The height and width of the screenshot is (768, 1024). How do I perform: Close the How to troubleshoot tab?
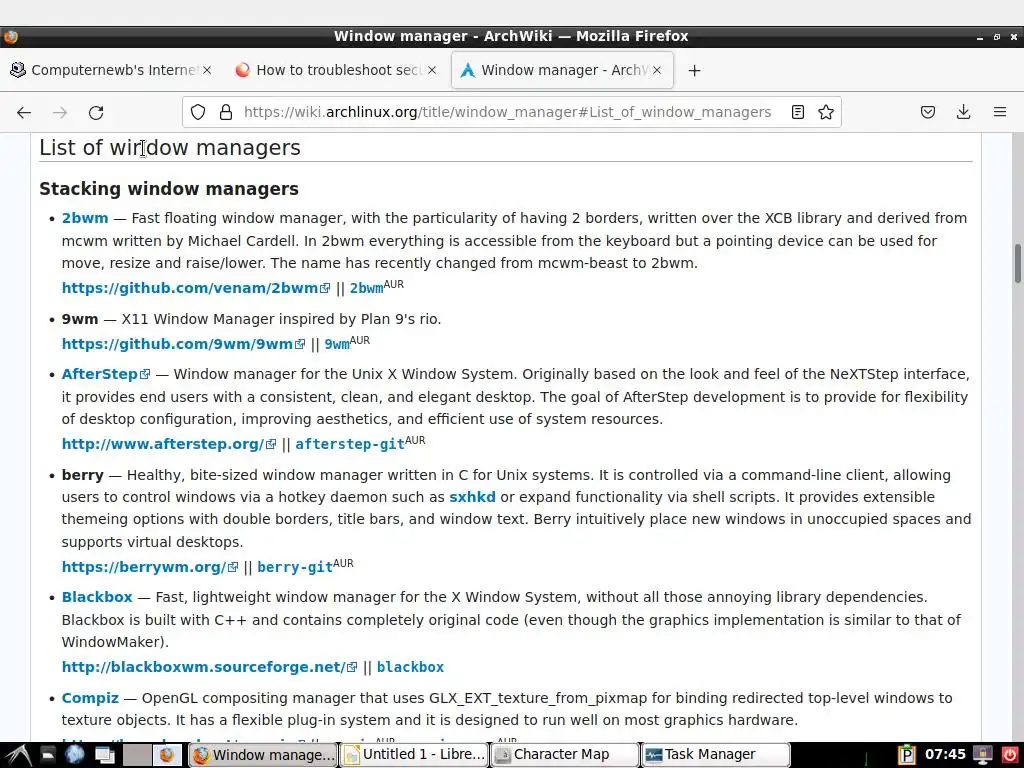click(432, 70)
